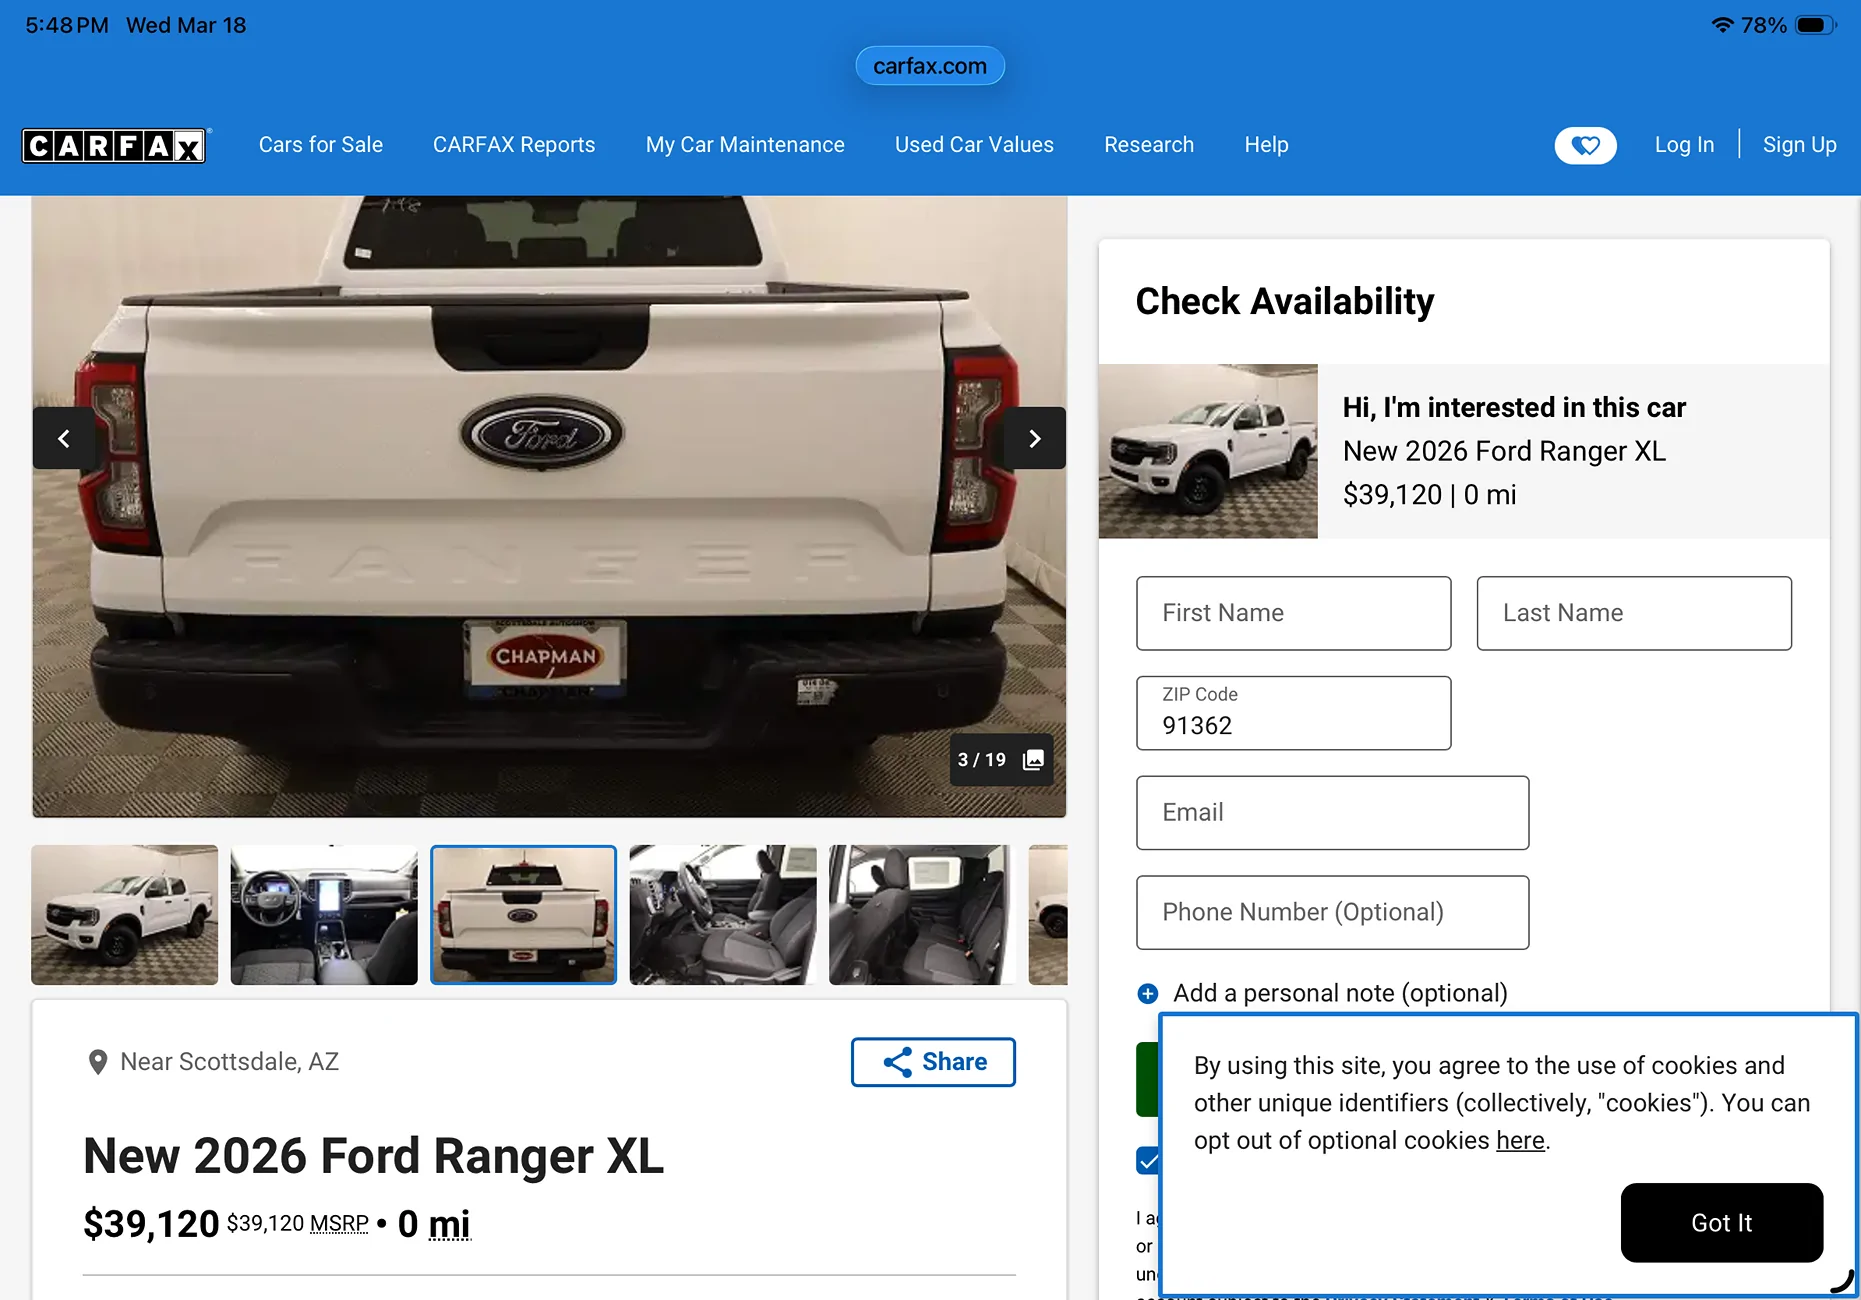Open Research menu

tap(1149, 145)
